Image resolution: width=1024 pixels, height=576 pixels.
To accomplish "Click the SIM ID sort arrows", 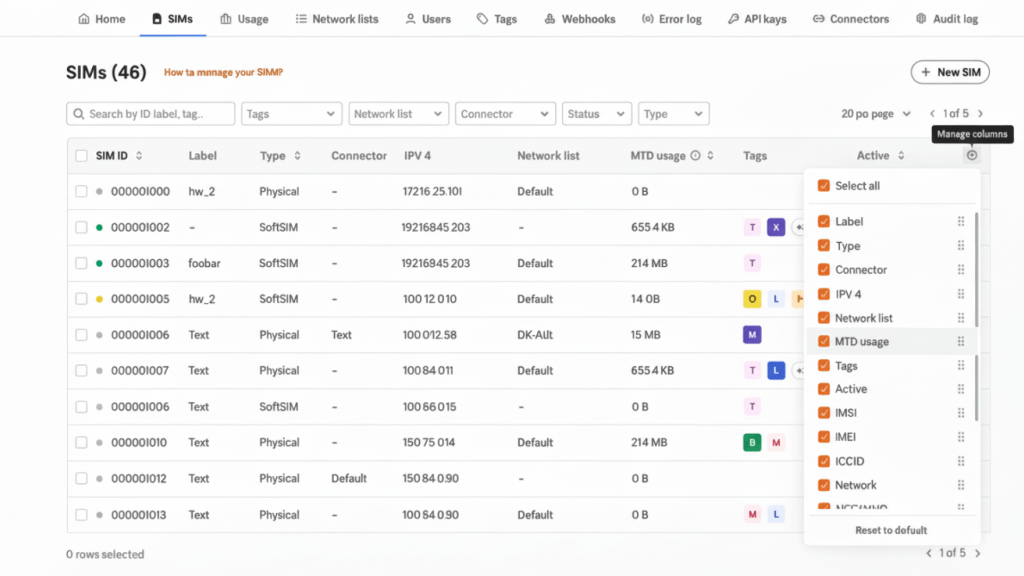I will (139, 156).
